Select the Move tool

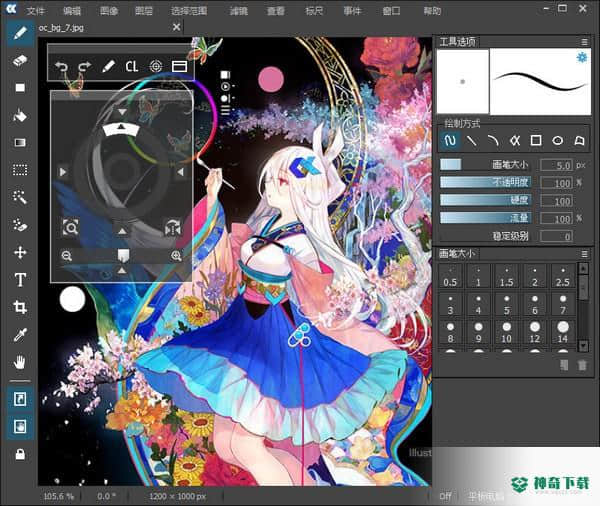[x=20, y=253]
